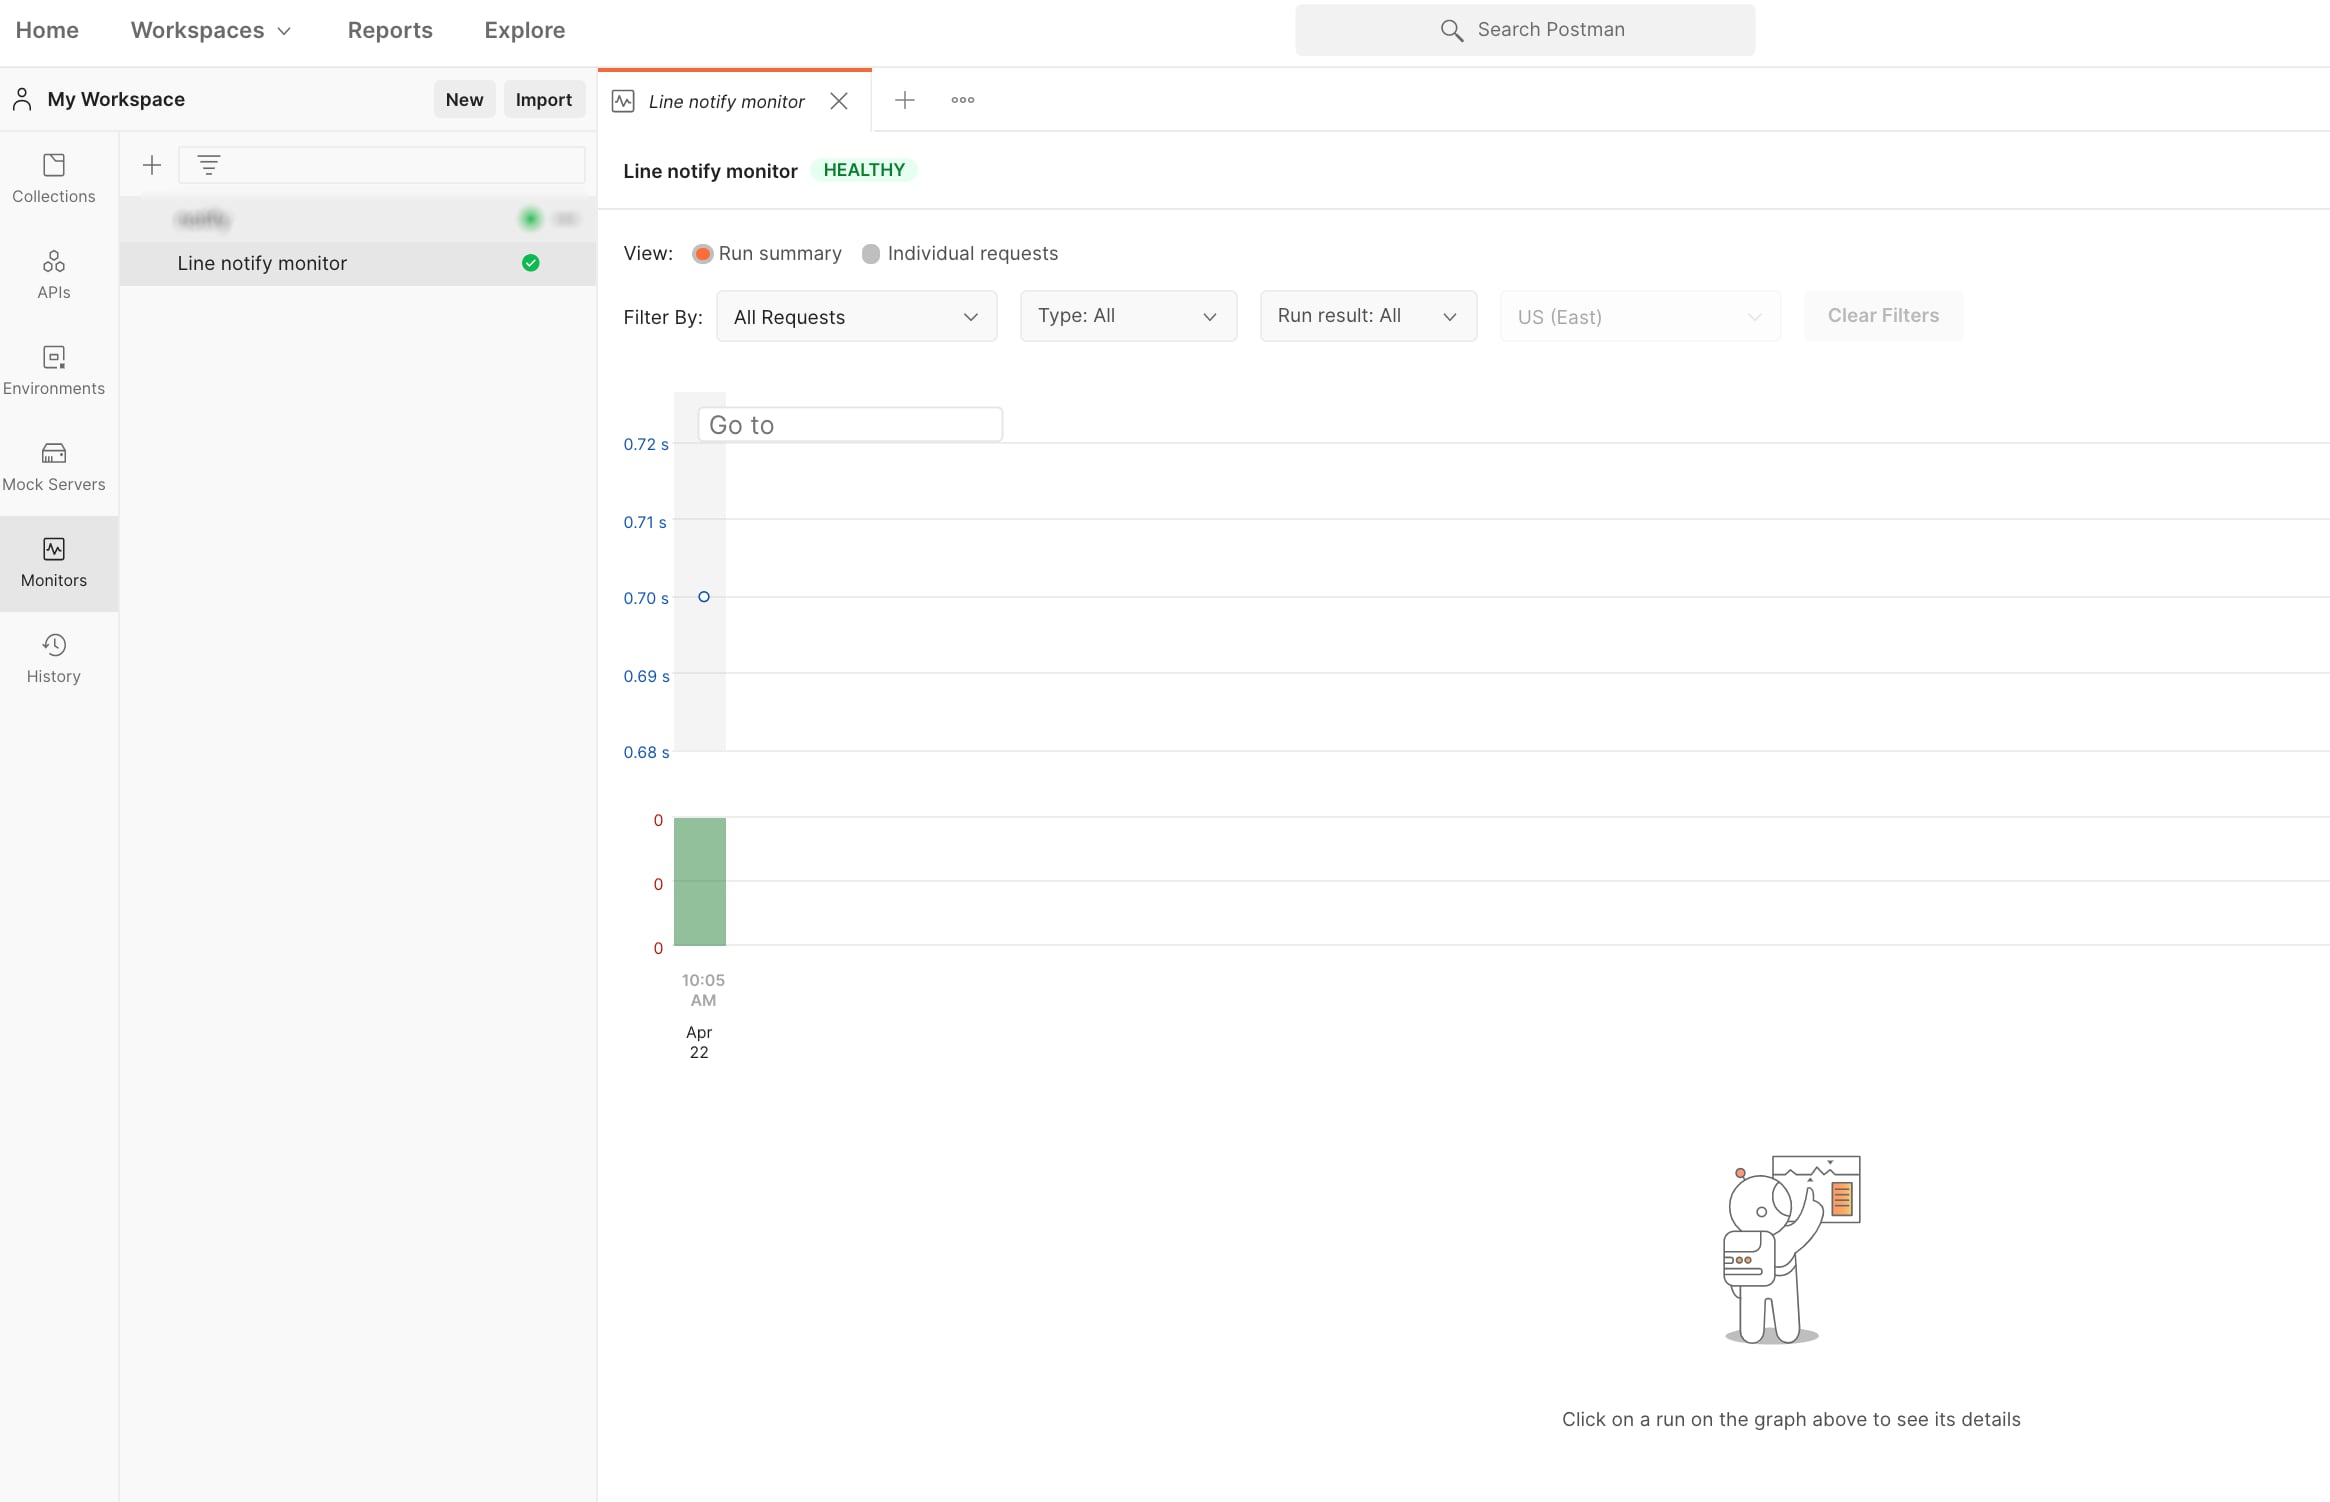Open the Run result: All dropdown
The image size is (2330, 1502).
[x=1368, y=316]
